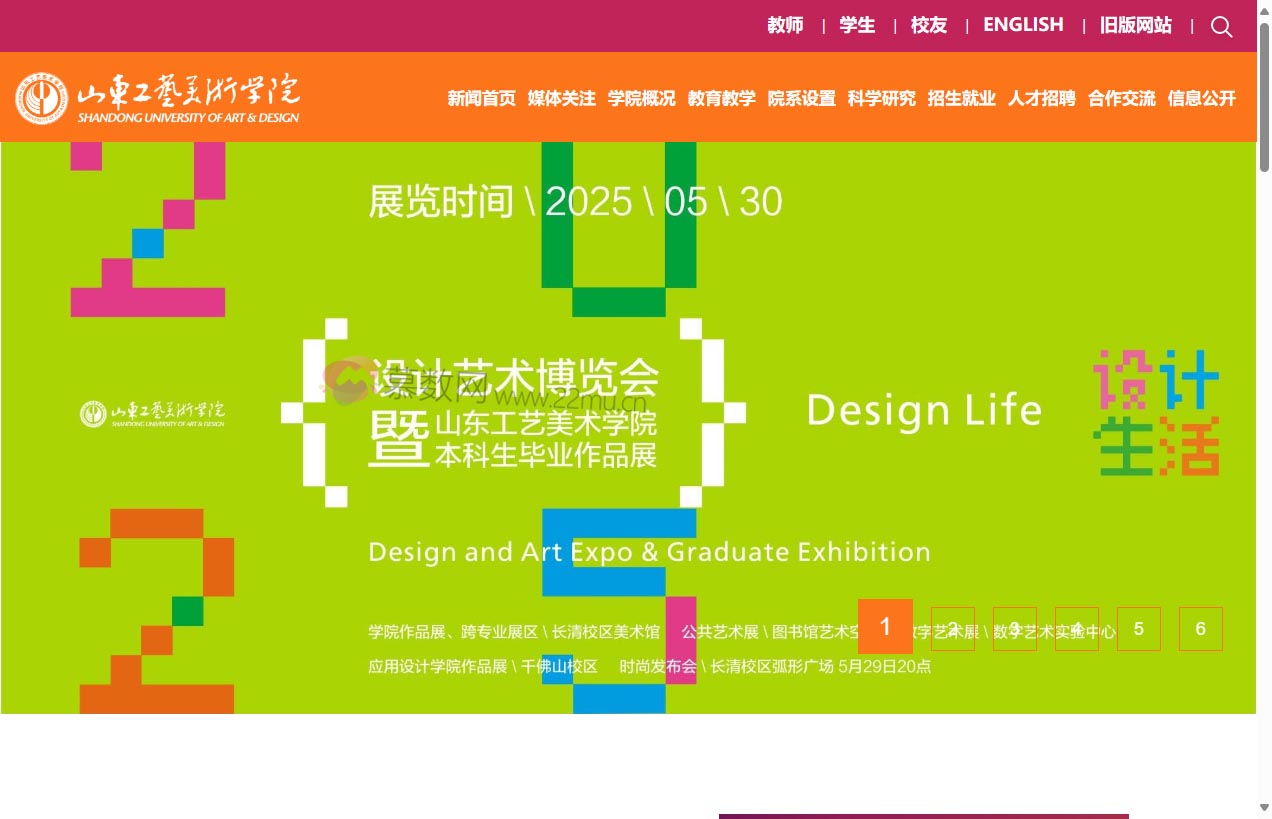Open the 院系设置 departments menu
The width and height of the screenshot is (1272, 819).
(801, 99)
